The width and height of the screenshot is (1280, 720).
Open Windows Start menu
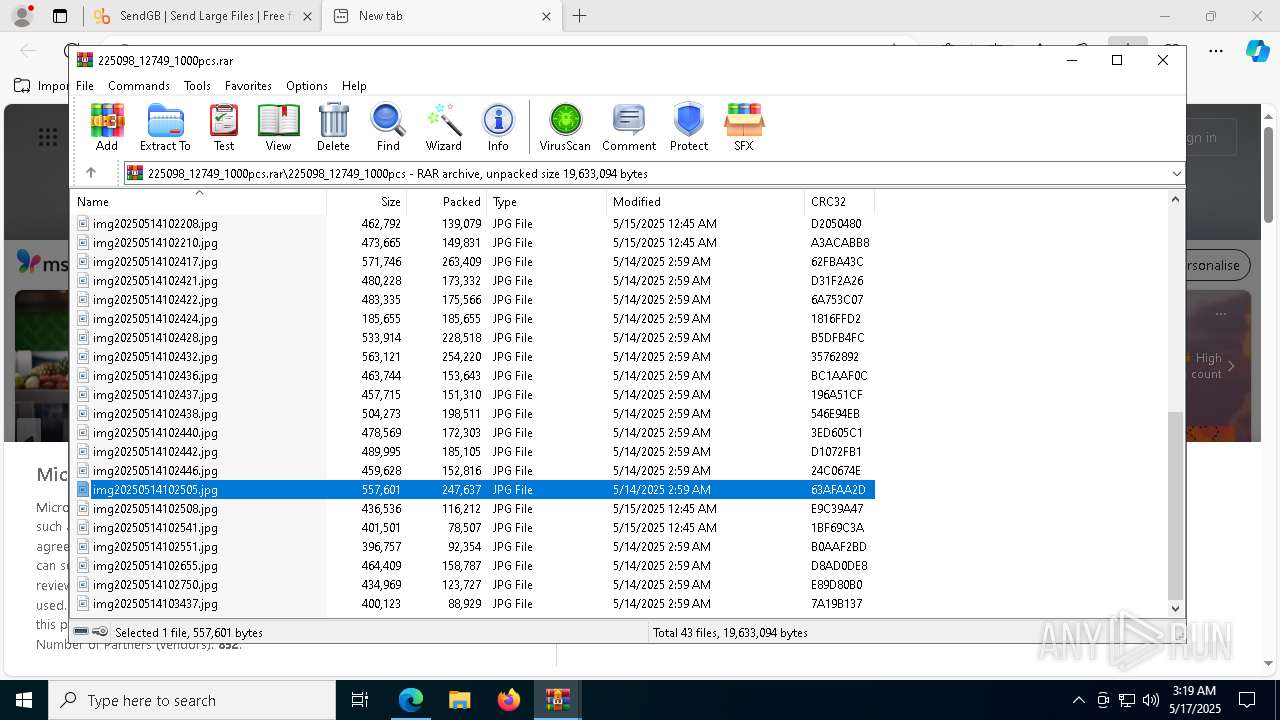[24, 700]
